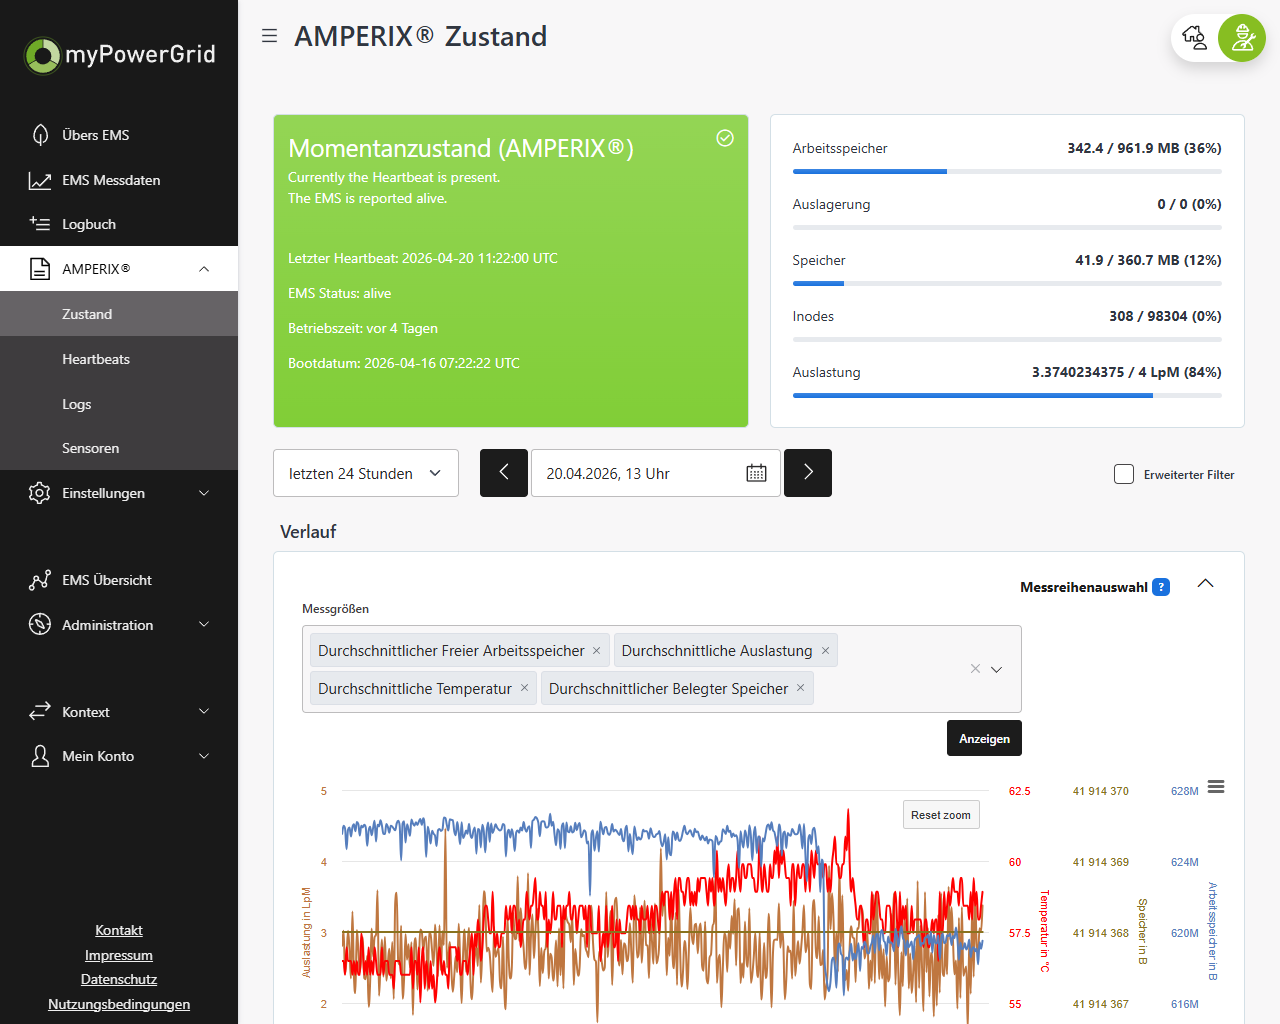The height and width of the screenshot is (1024, 1280).
Task: Go to the previous time period arrow
Action: pyautogui.click(x=504, y=473)
